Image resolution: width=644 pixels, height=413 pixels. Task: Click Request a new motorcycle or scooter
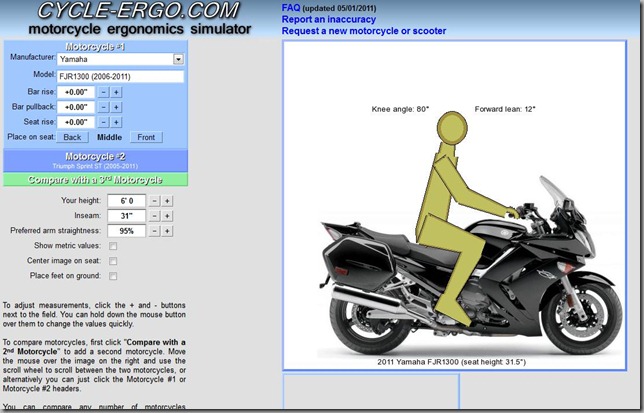point(364,31)
